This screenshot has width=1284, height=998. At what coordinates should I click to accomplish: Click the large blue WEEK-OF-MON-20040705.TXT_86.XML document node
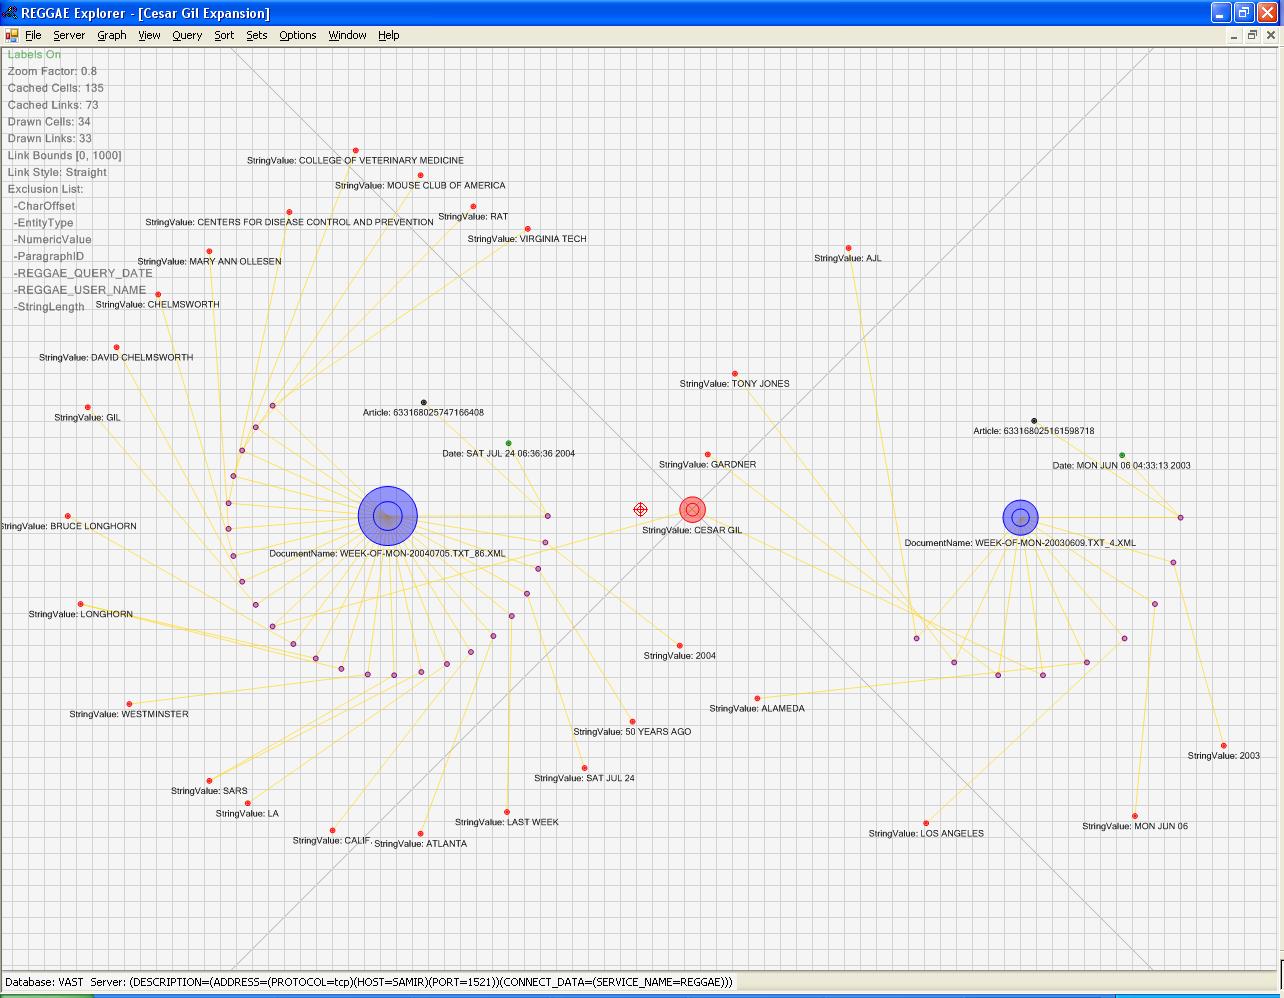387,516
